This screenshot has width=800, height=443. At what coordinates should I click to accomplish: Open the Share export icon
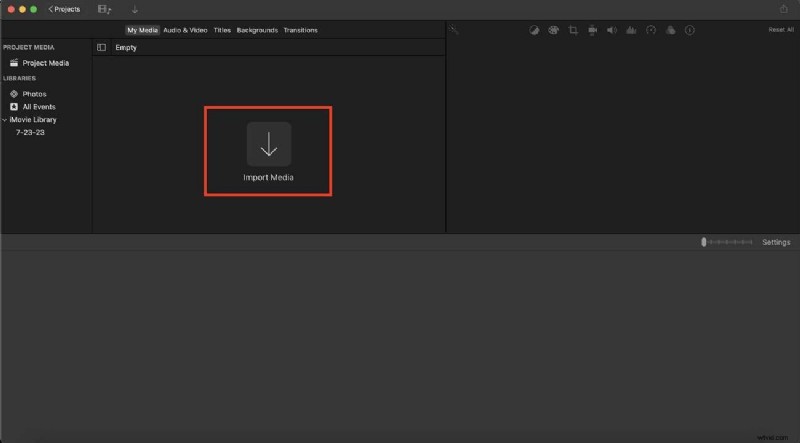(x=784, y=9)
